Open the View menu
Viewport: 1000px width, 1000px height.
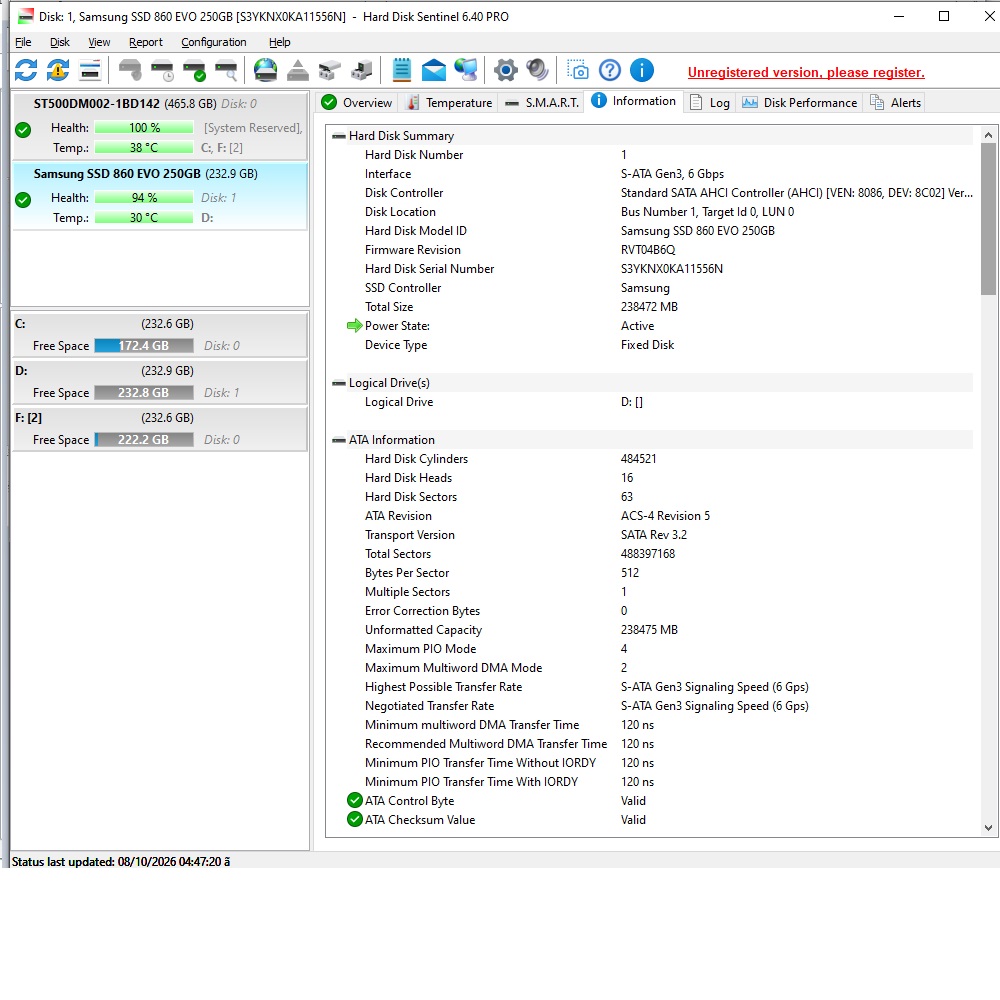click(99, 42)
